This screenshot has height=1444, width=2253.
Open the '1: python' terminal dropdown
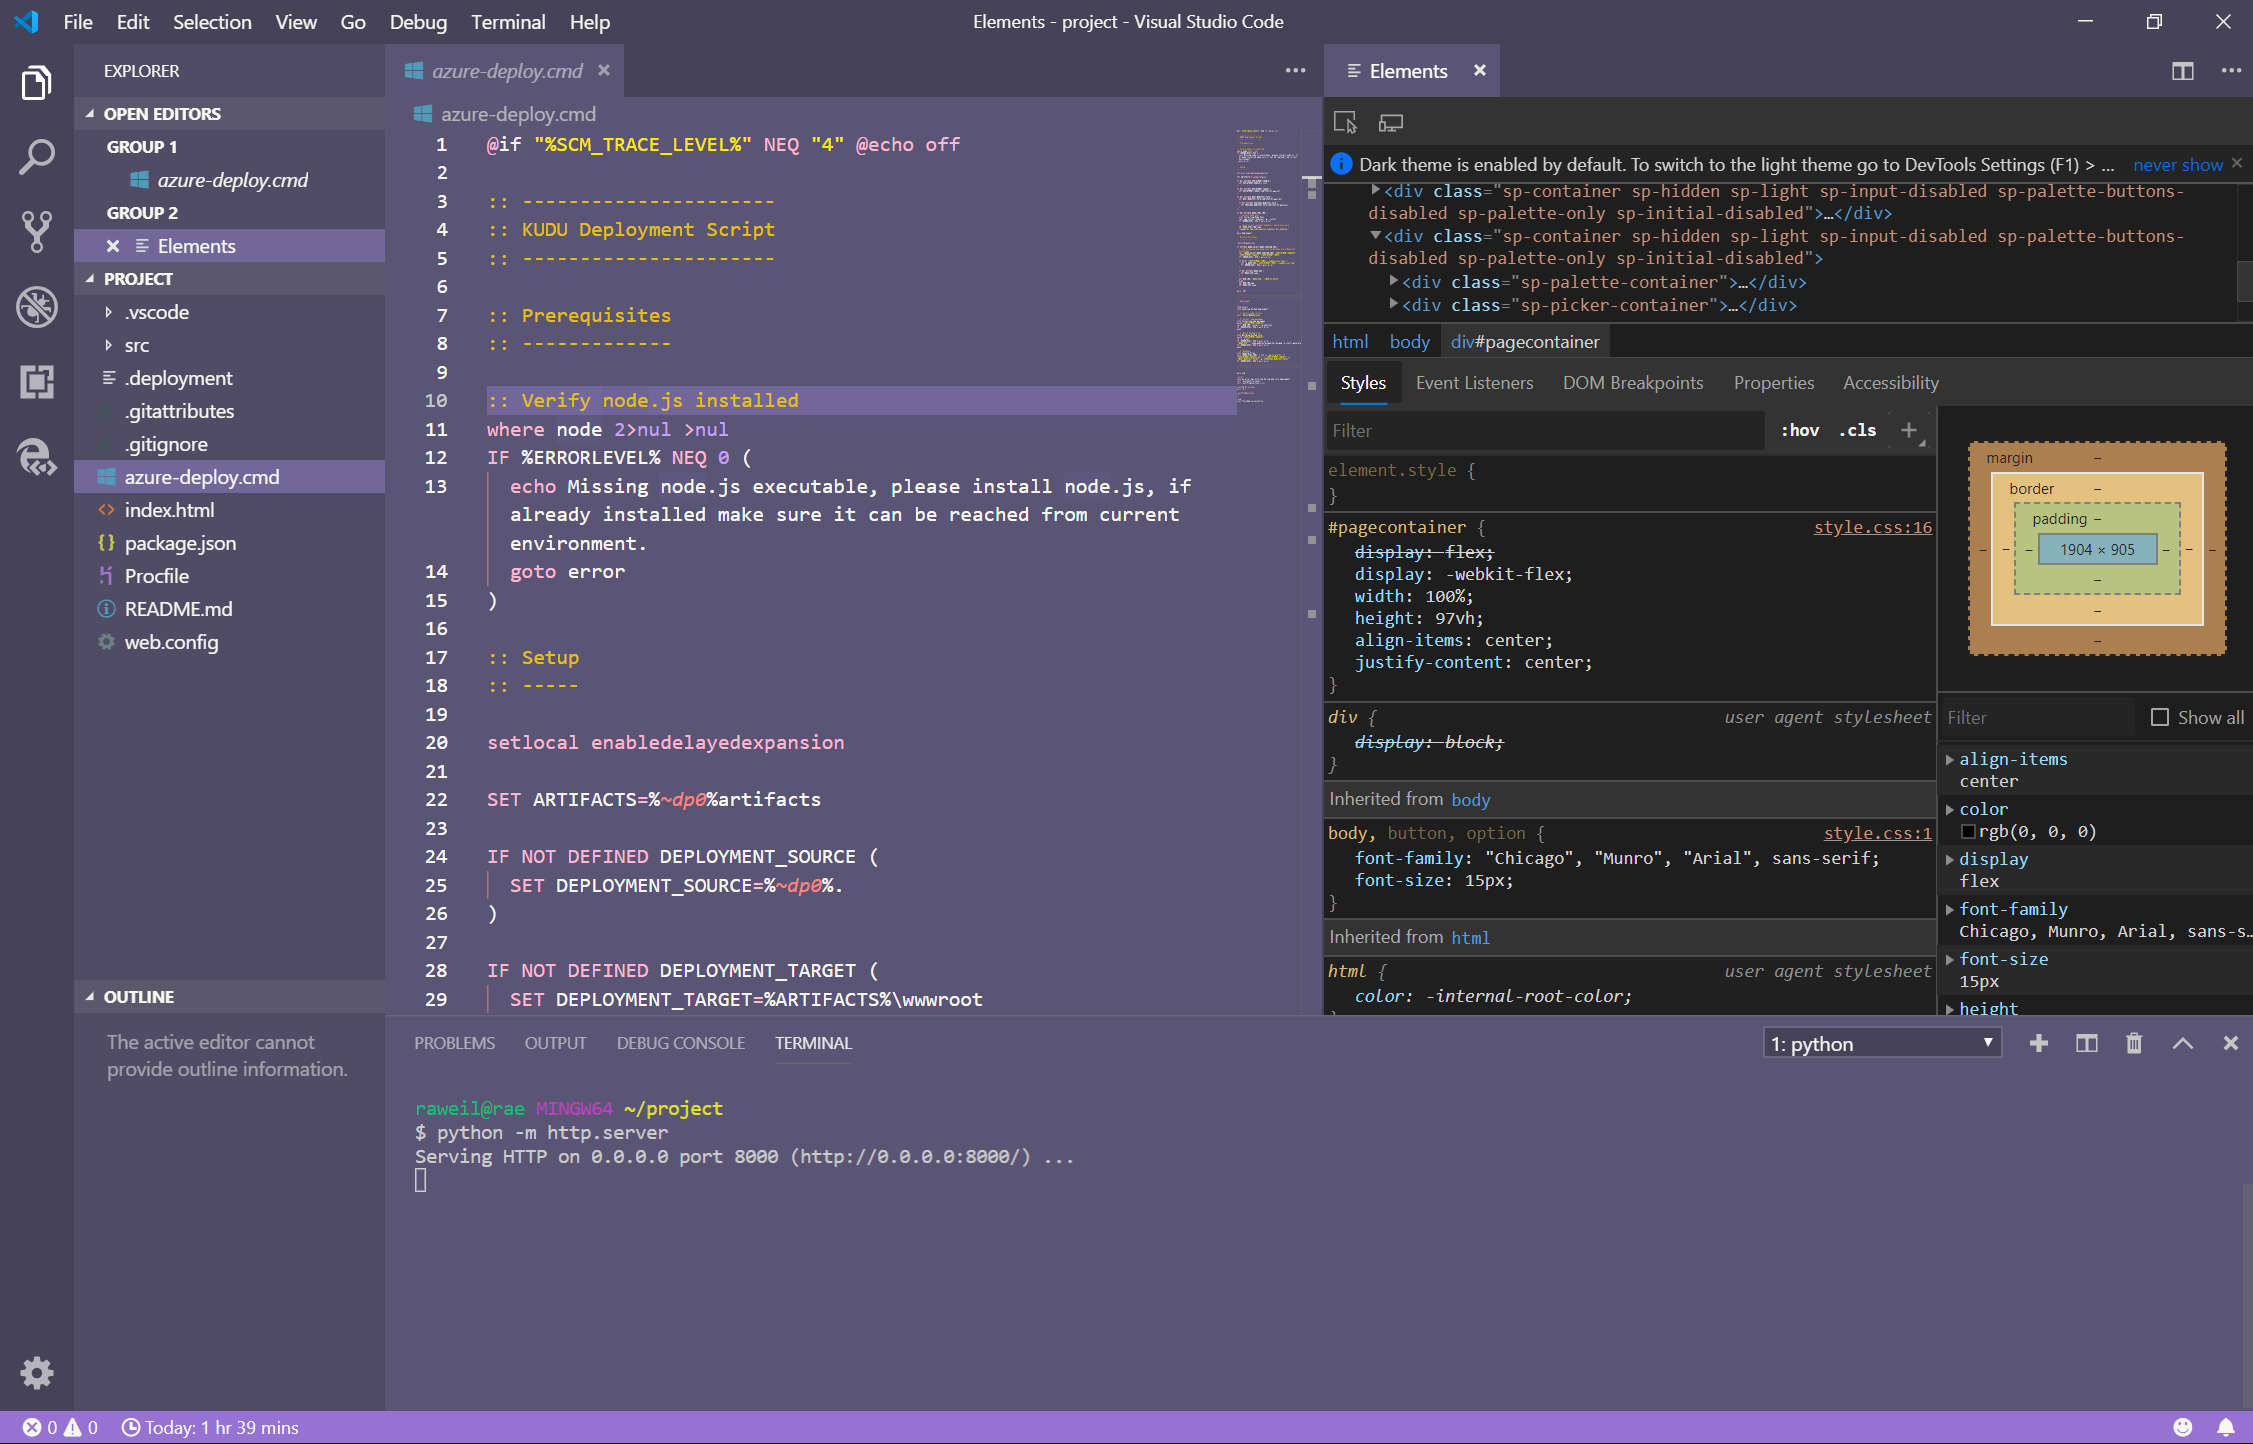coord(1881,1043)
